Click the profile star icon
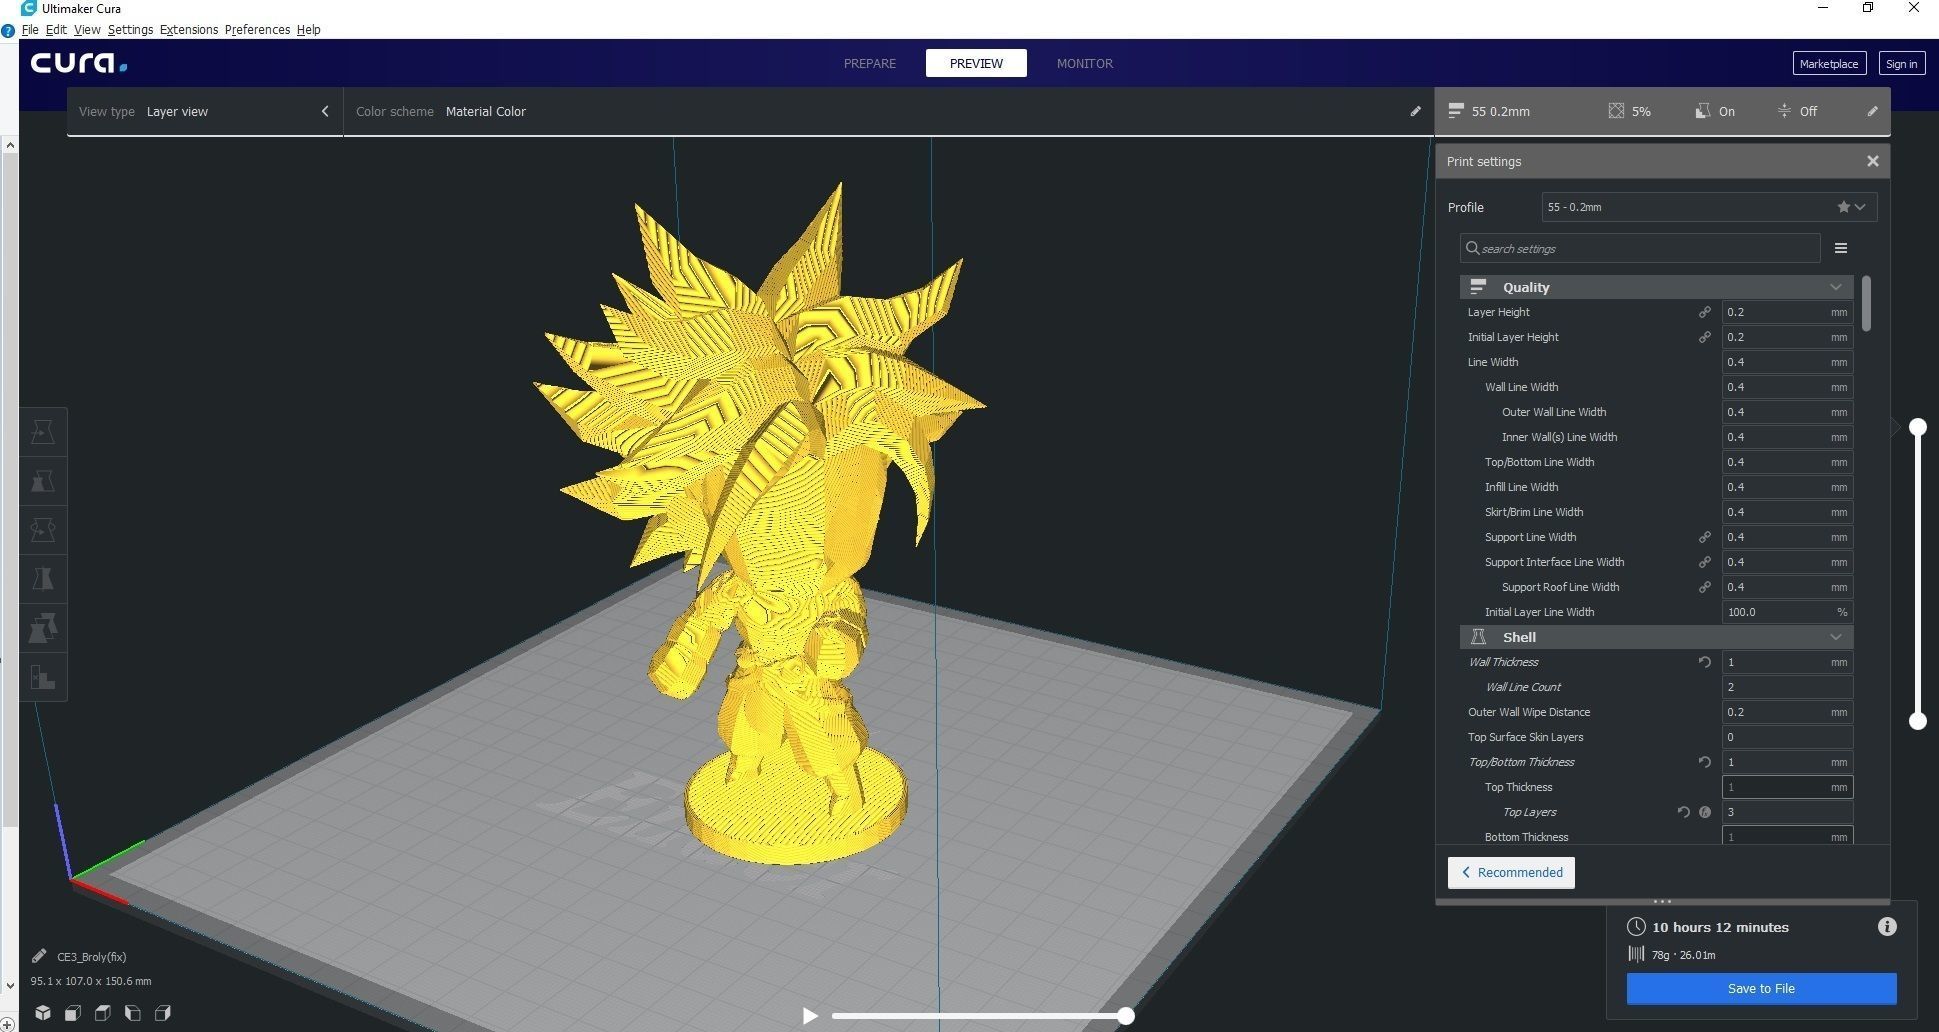Image resolution: width=1939 pixels, height=1032 pixels. [1843, 207]
